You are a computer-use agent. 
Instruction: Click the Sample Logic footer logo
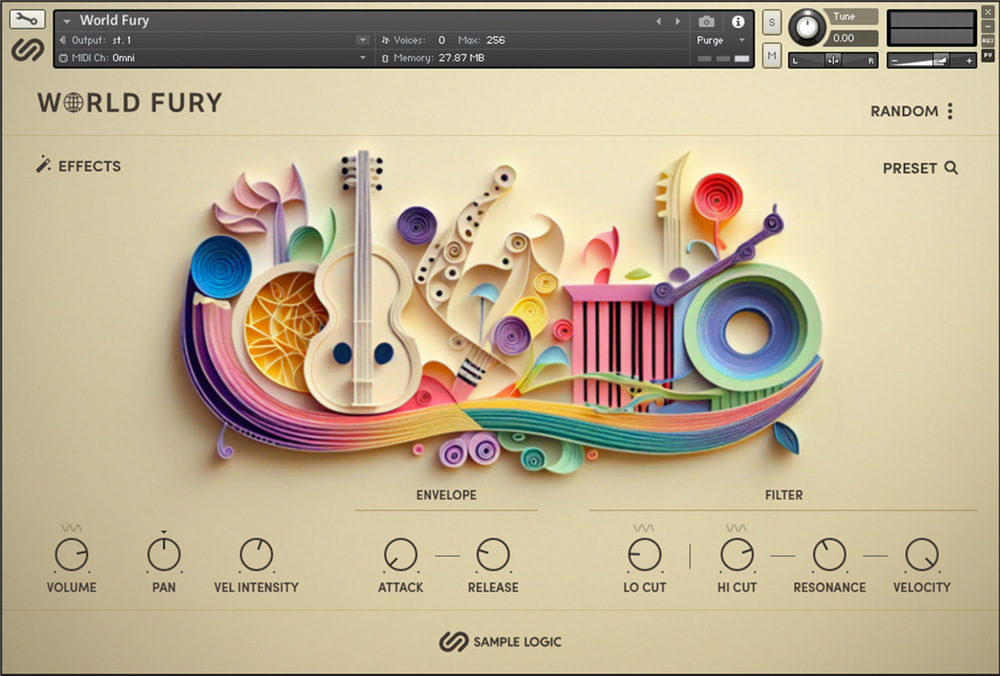(x=500, y=641)
